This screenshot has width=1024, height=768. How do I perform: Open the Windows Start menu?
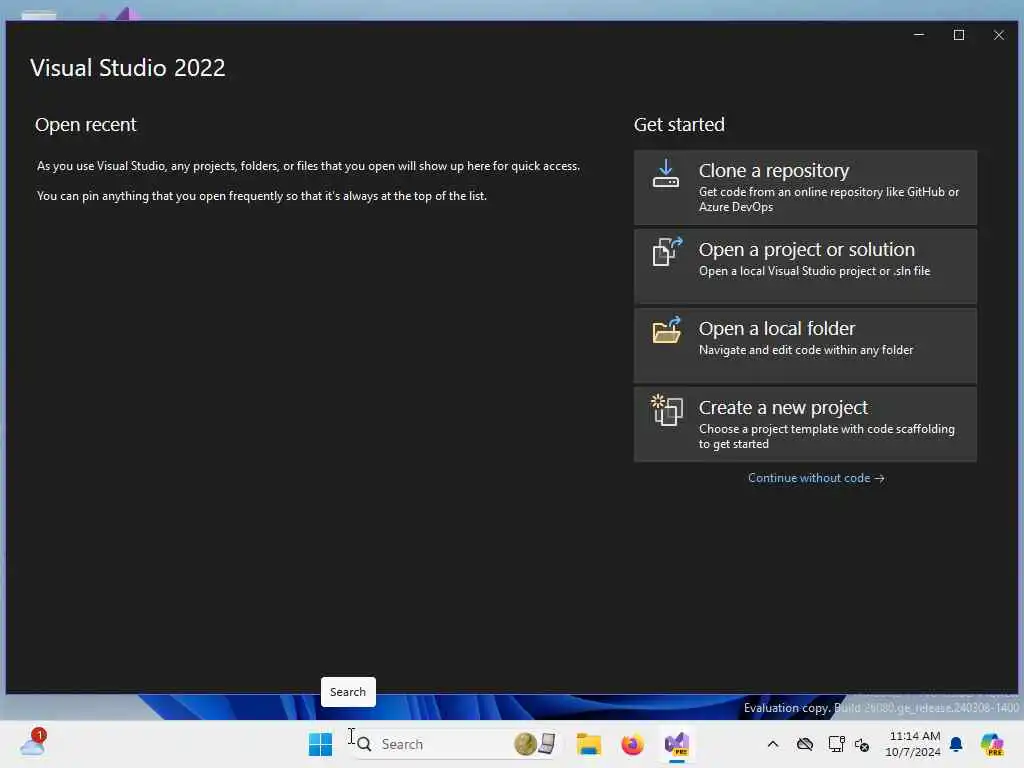[x=320, y=744]
